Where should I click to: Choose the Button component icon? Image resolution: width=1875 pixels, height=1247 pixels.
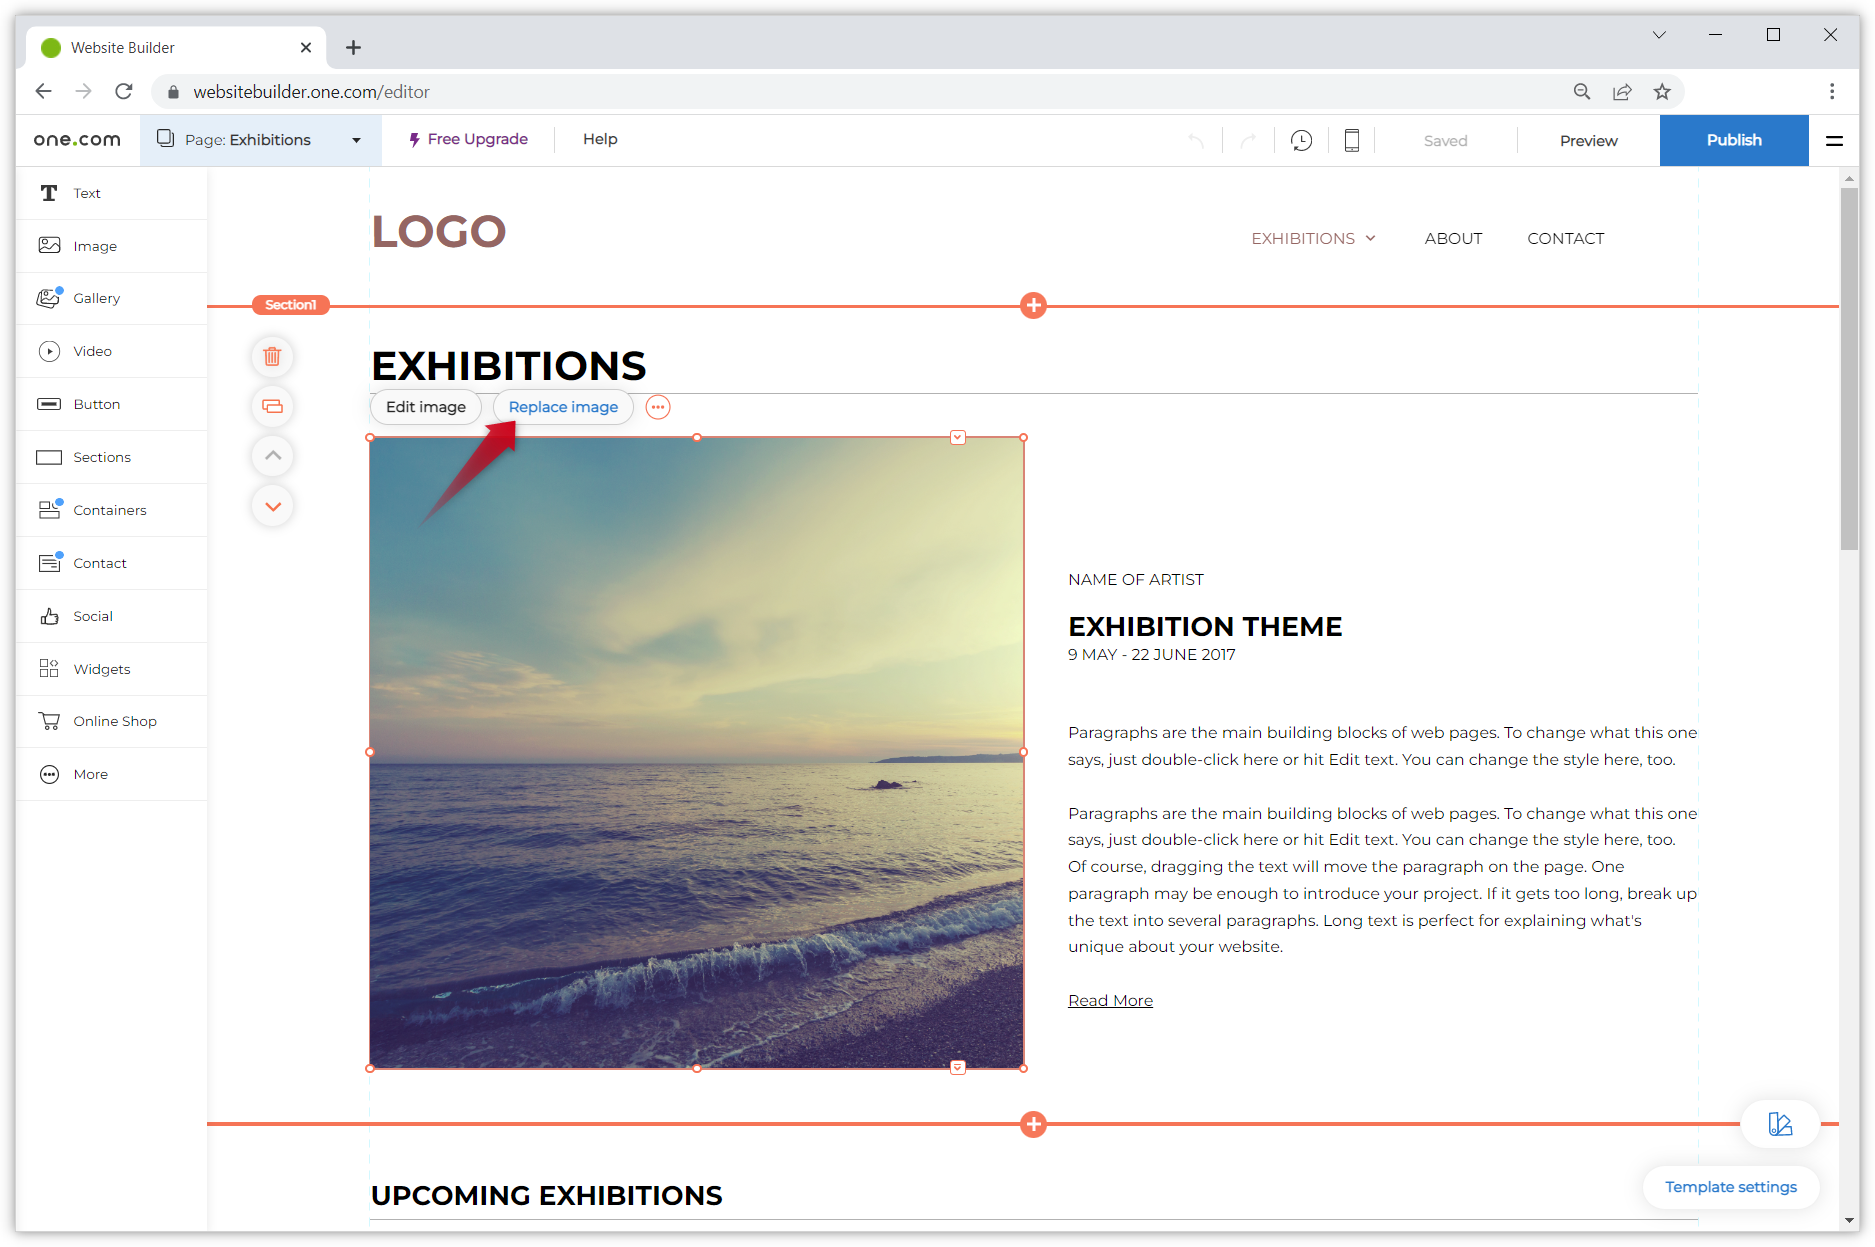49,404
